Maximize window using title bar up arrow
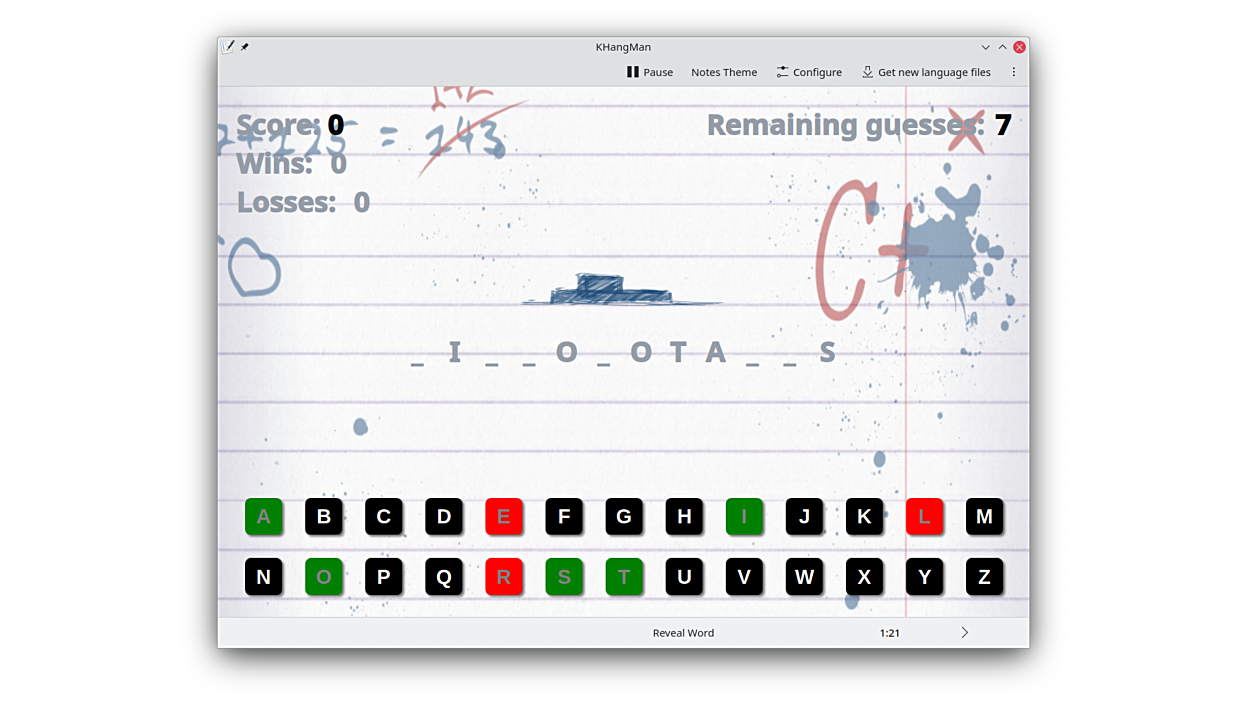This screenshot has width=1248, height=702. click(1002, 47)
